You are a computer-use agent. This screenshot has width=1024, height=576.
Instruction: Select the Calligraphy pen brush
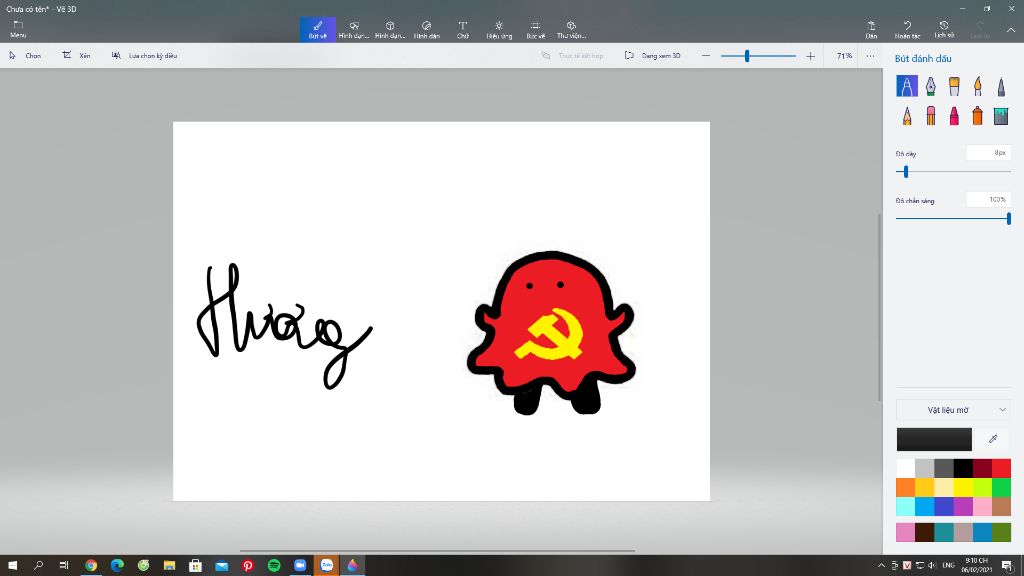pyautogui.click(x=931, y=86)
